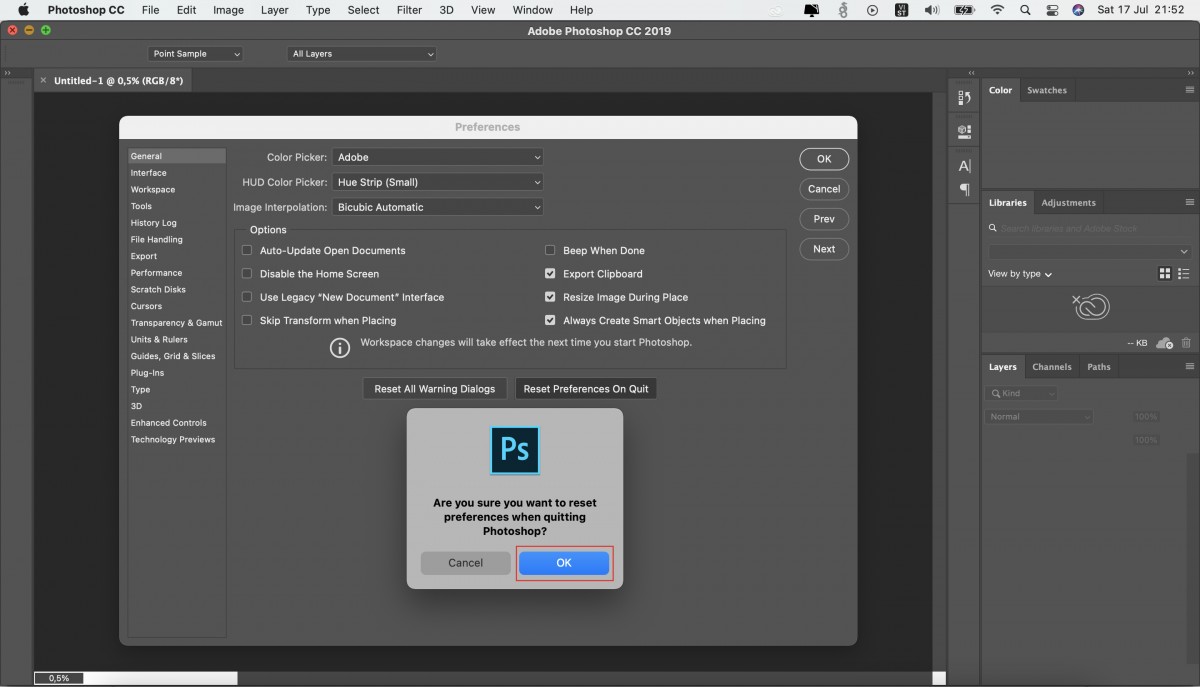The width and height of the screenshot is (1200, 687).
Task: Click the Libraries cloud status icon
Action: point(1164,343)
